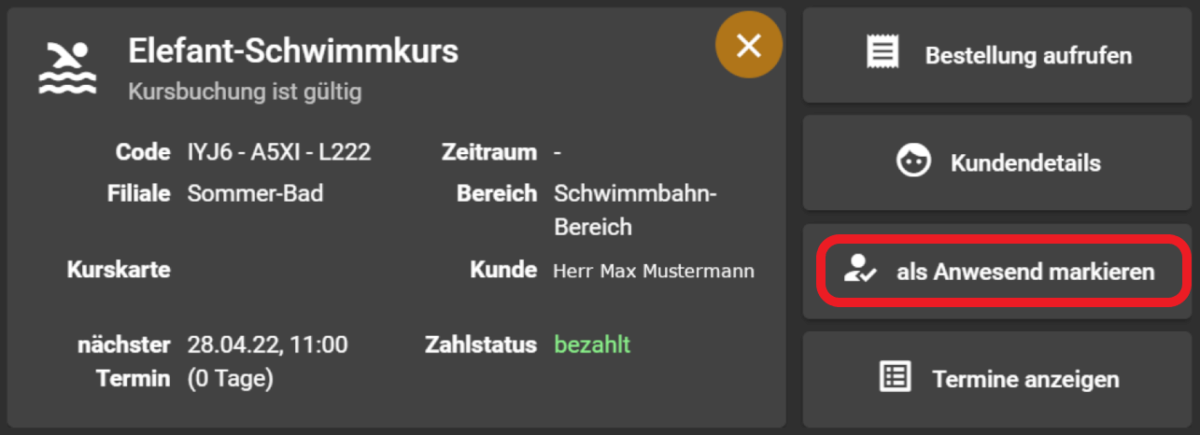1200x435 pixels.
Task: Click the receipt icon on Bestellung aufrufen
Action: coord(883,53)
